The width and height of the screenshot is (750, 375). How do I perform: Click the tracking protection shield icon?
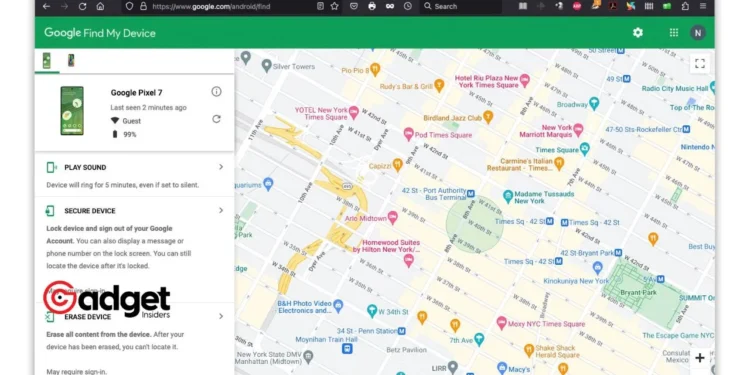[x=129, y=6]
